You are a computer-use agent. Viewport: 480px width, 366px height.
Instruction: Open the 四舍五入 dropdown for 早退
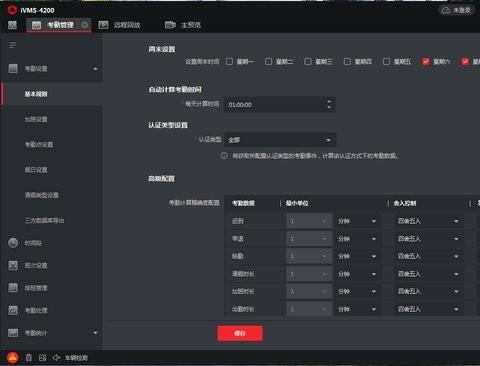coord(428,239)
